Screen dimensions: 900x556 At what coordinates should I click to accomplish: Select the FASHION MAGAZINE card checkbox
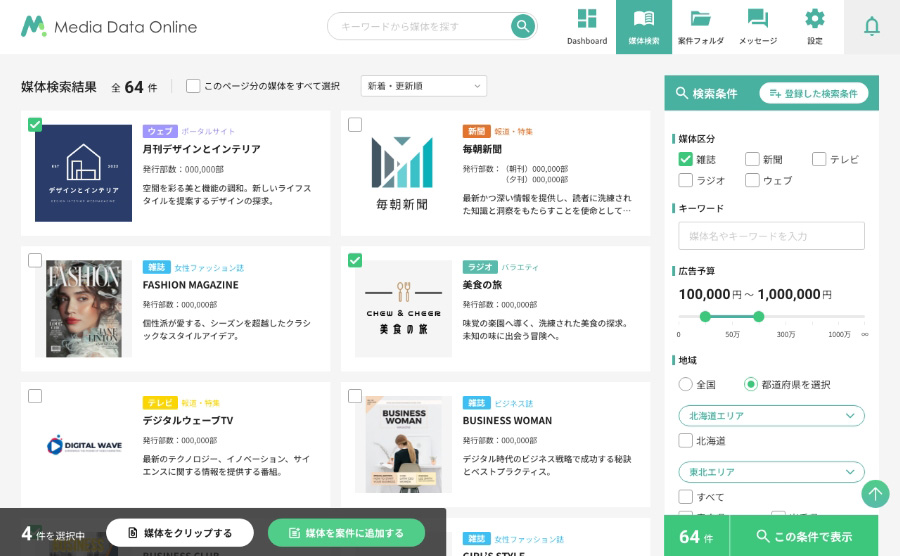point(35,261)
